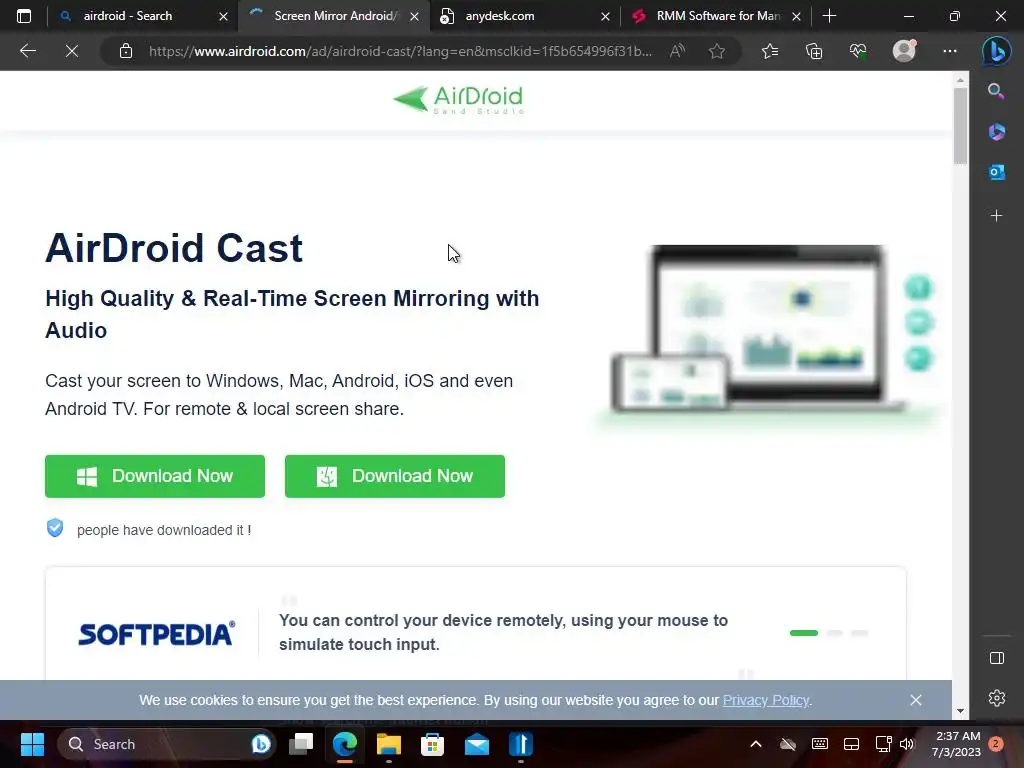Open Microsoft Edge from the taskbar
This screenshot has width=1024, height=768.
[345, 744]
